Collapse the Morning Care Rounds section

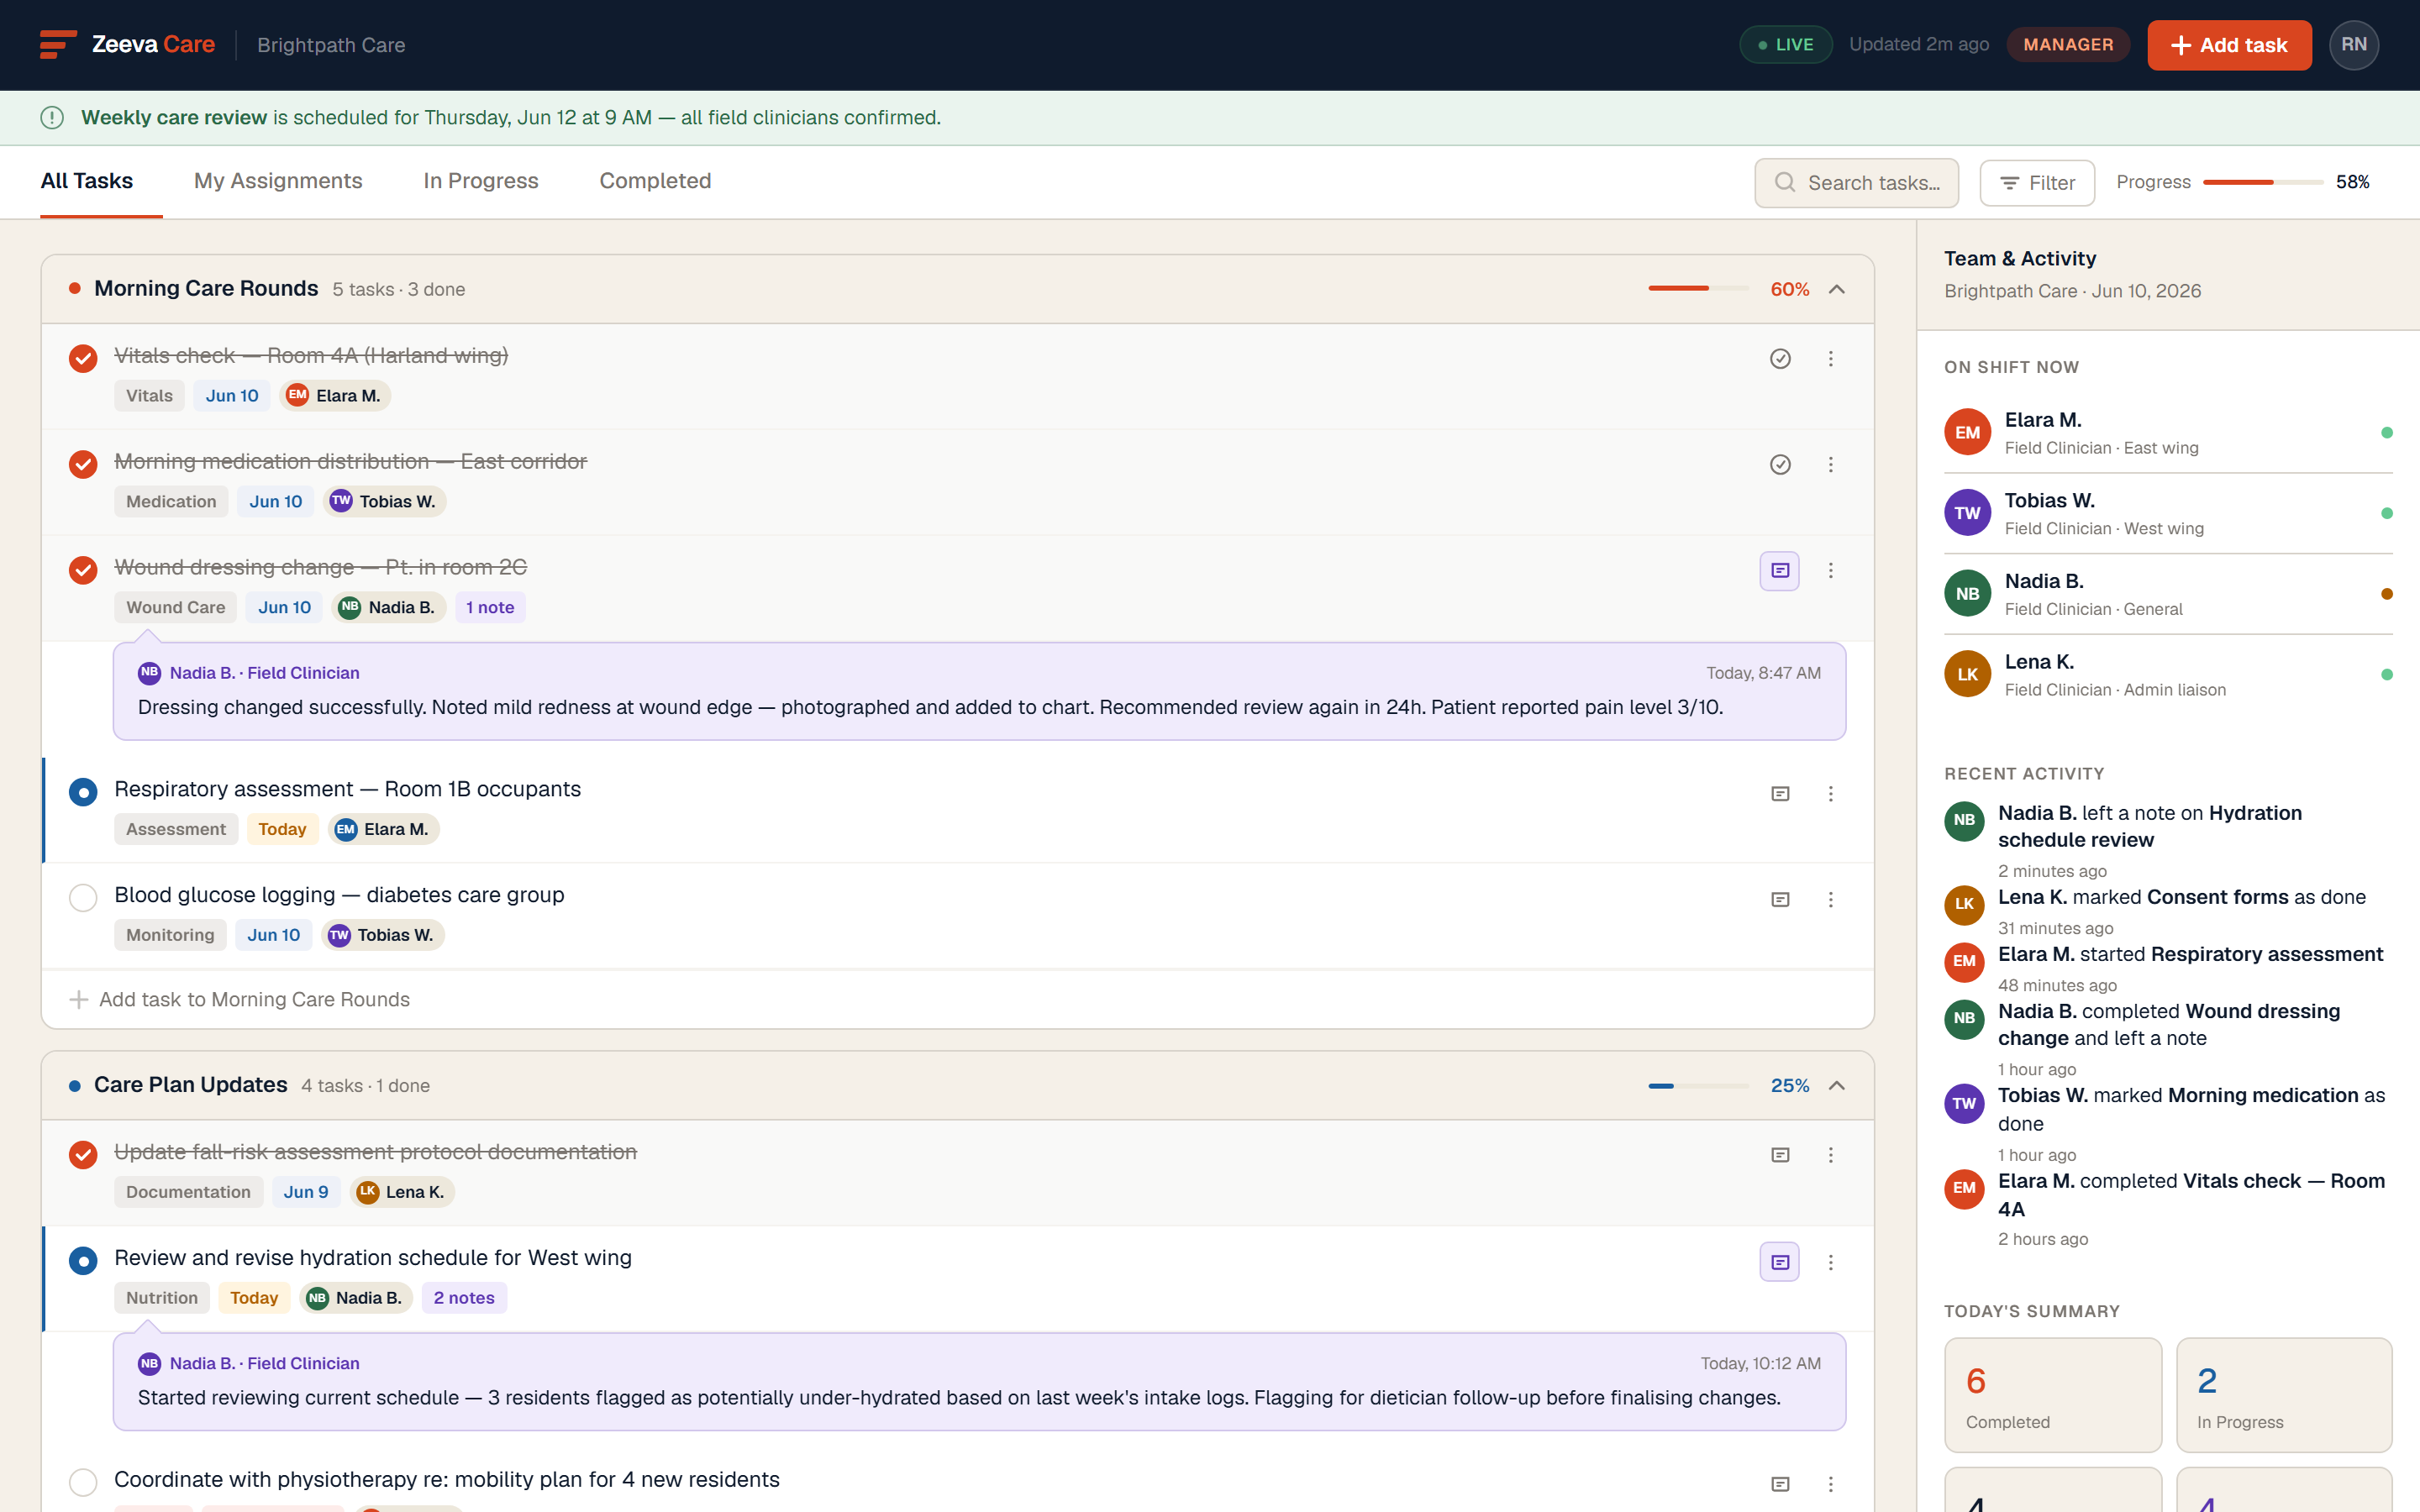pos(1837,290)
